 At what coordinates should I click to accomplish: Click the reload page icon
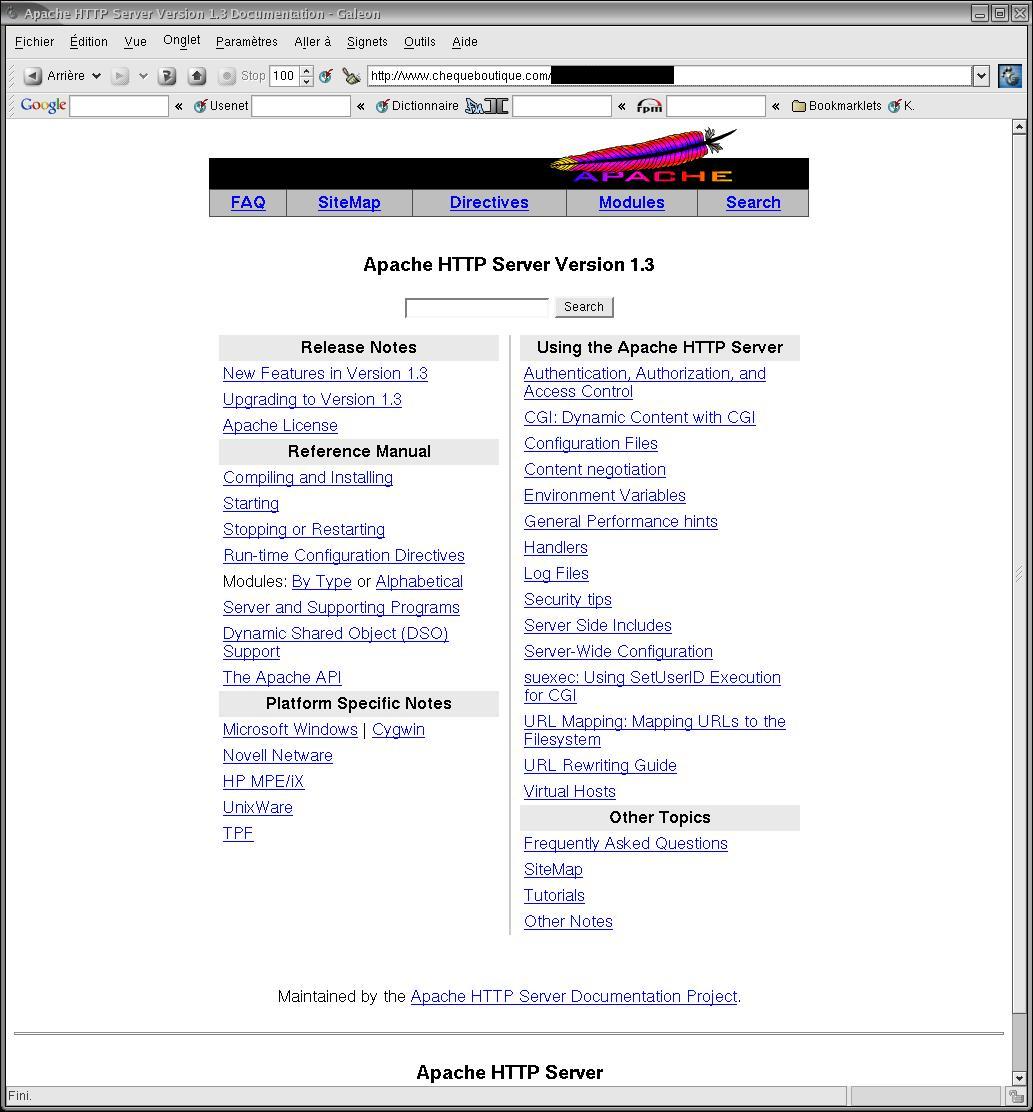[x=167, y=75]
